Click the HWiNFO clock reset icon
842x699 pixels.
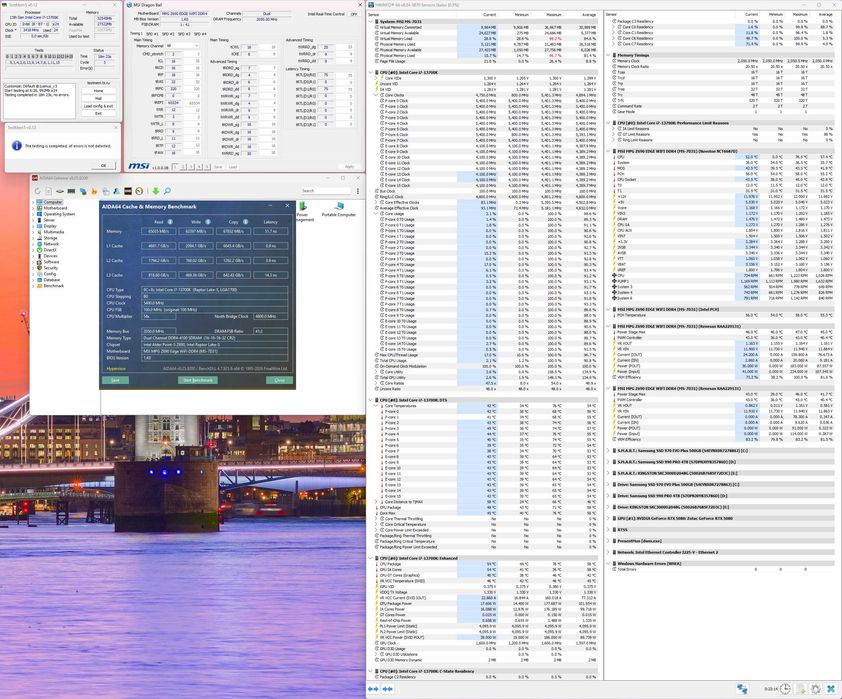click(x=785, y=689)
